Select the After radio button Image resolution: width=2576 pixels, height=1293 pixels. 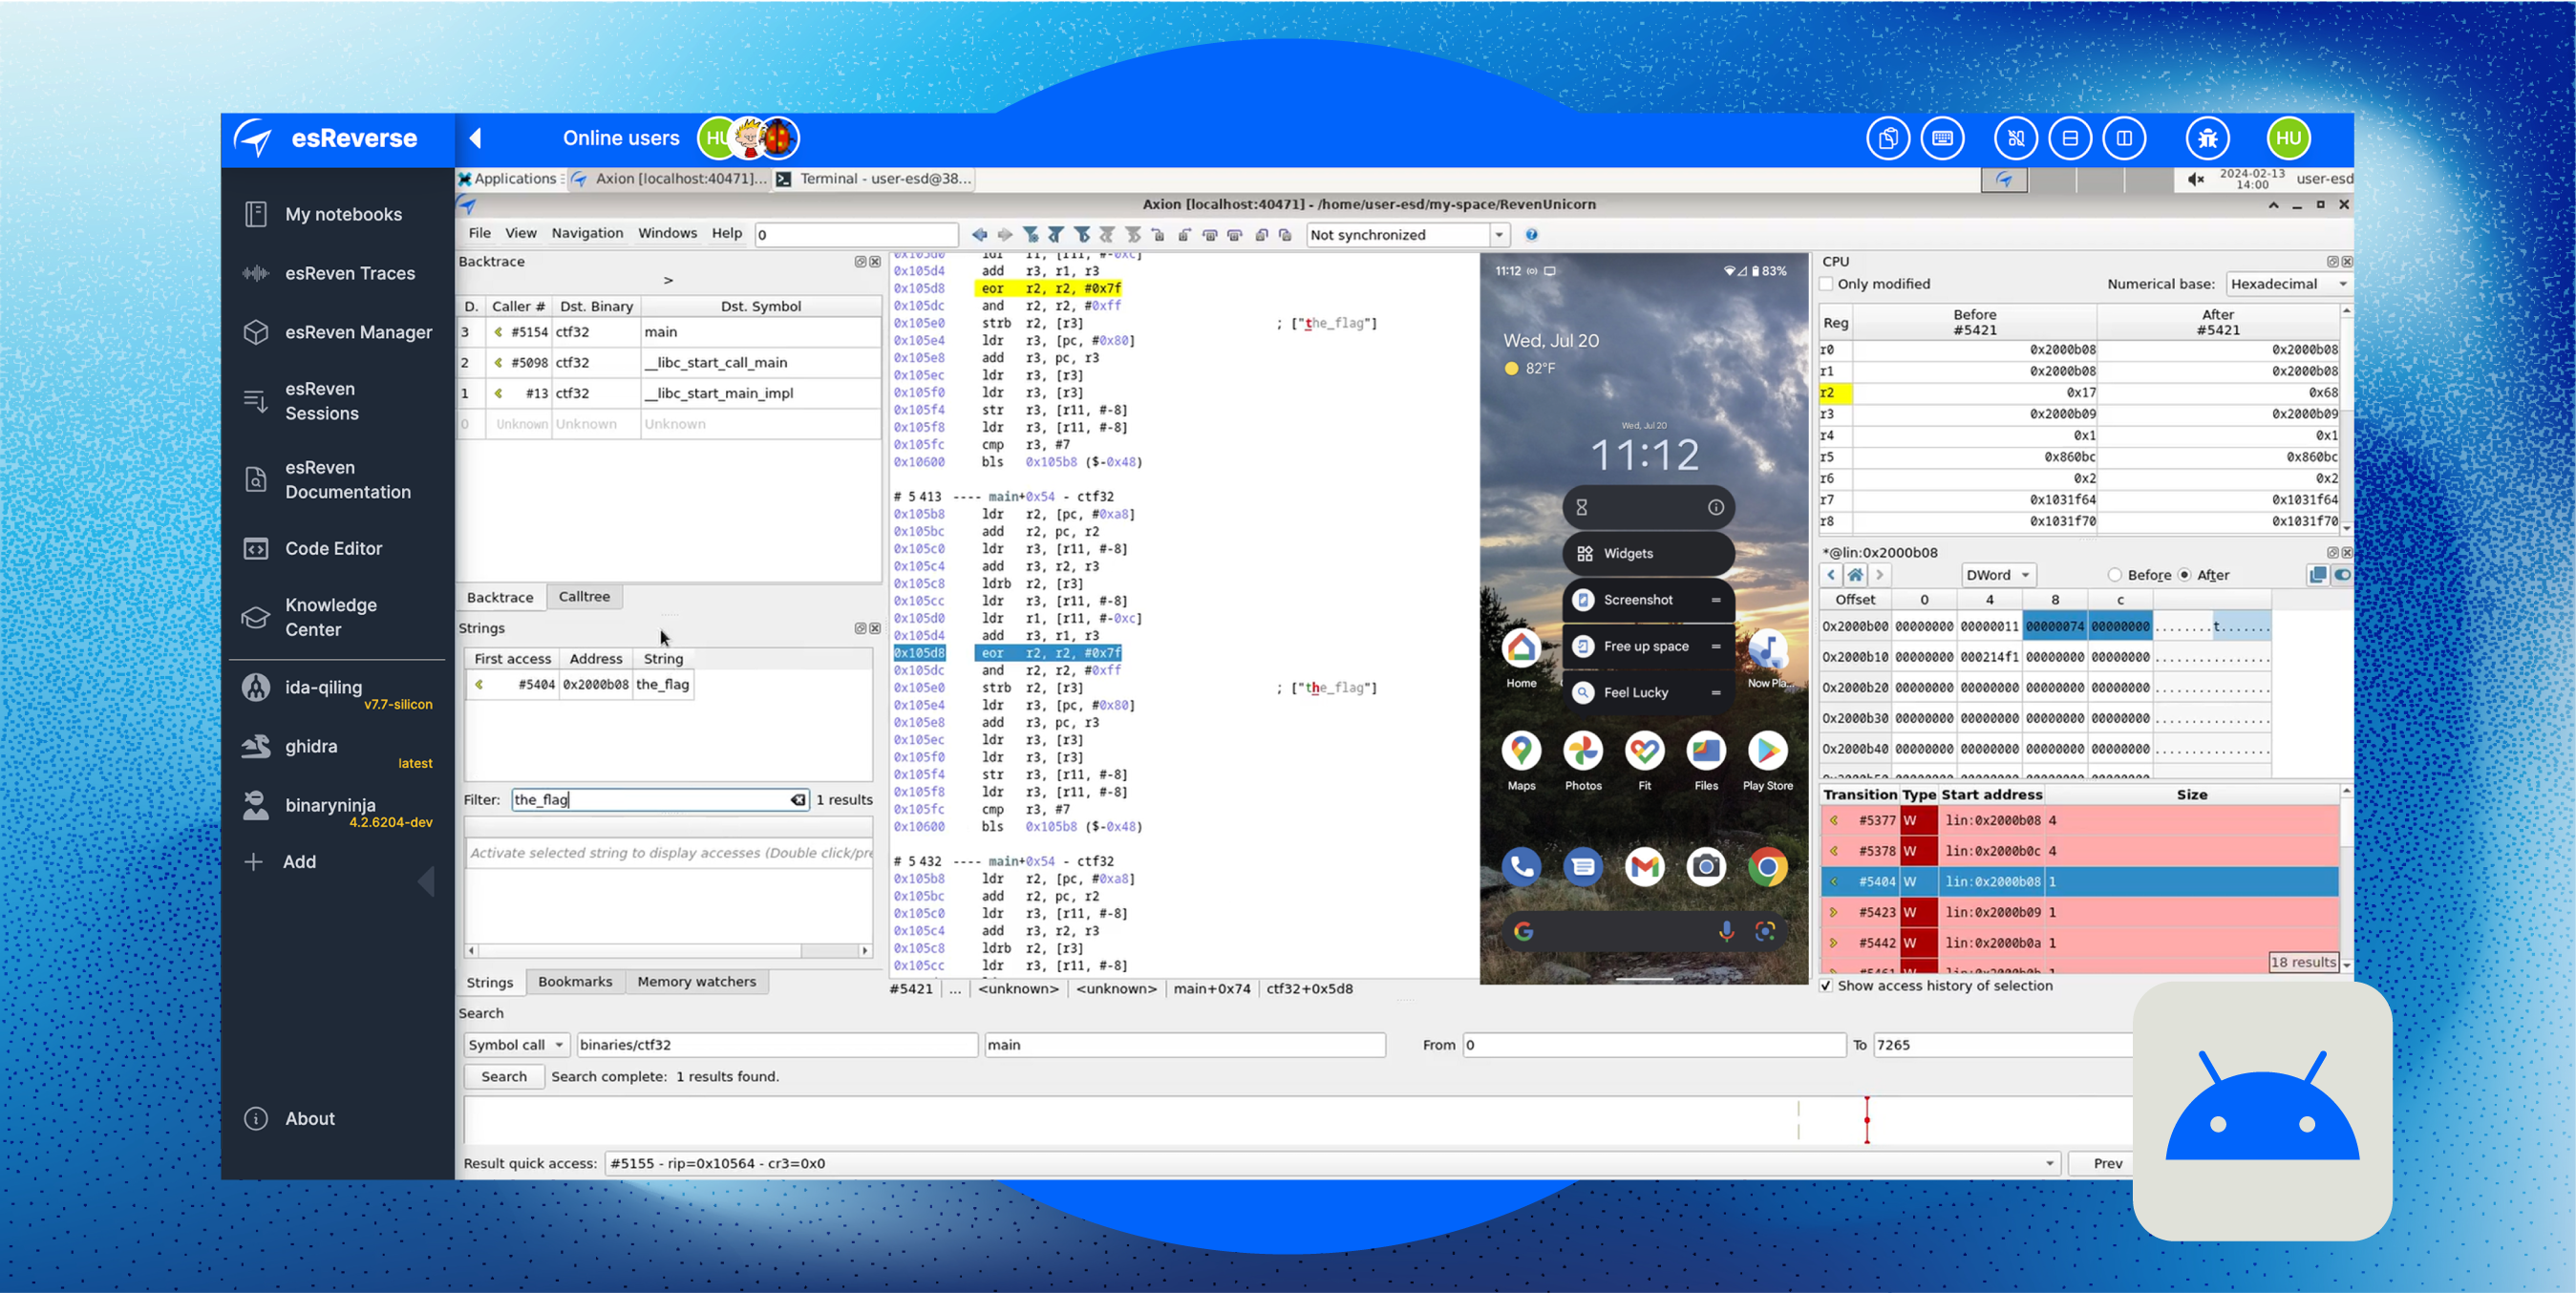click(2185, 575)
